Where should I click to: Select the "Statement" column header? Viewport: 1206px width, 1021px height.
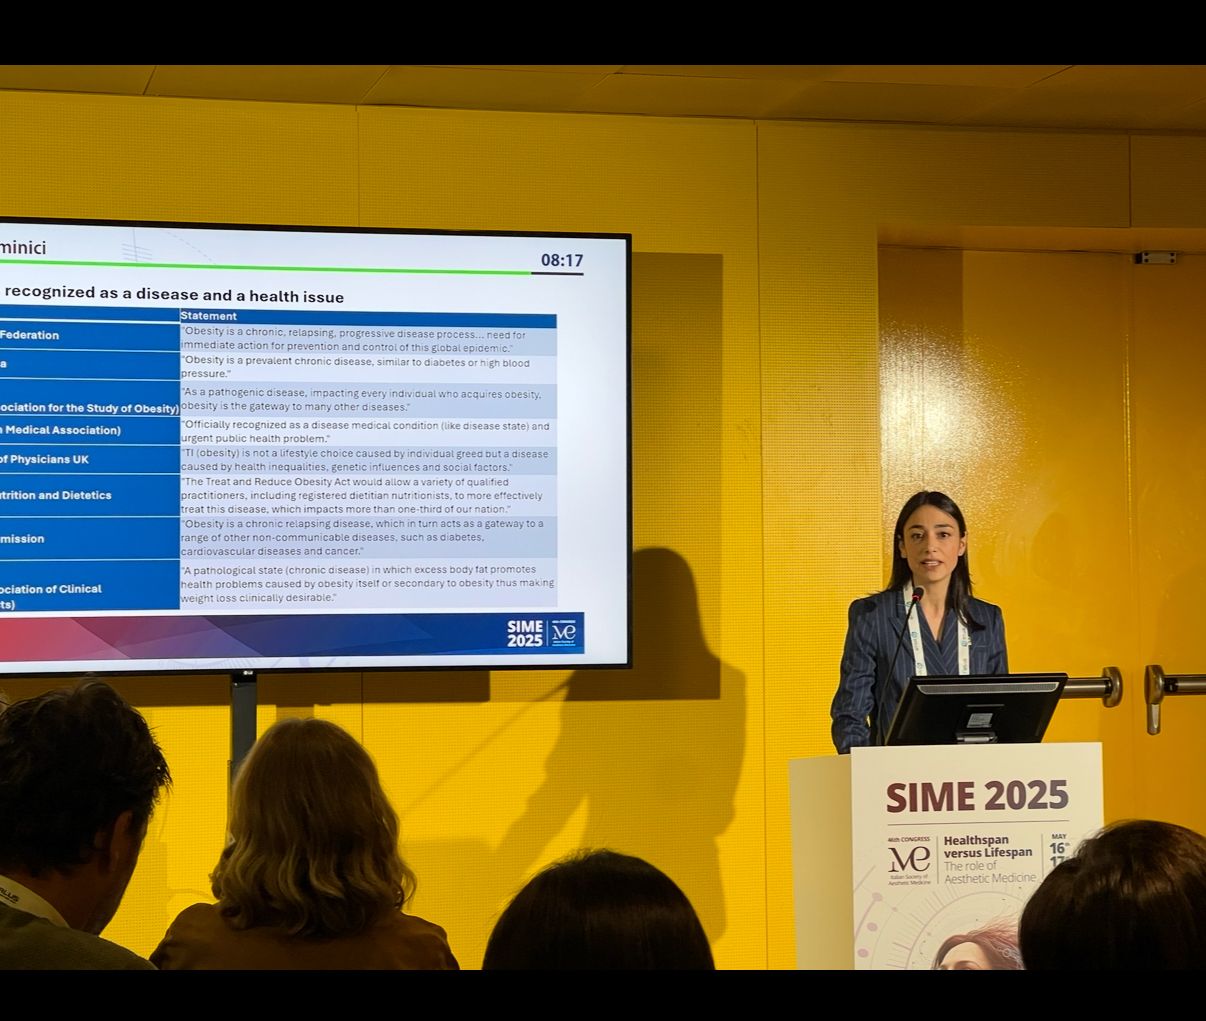[209, 316]
